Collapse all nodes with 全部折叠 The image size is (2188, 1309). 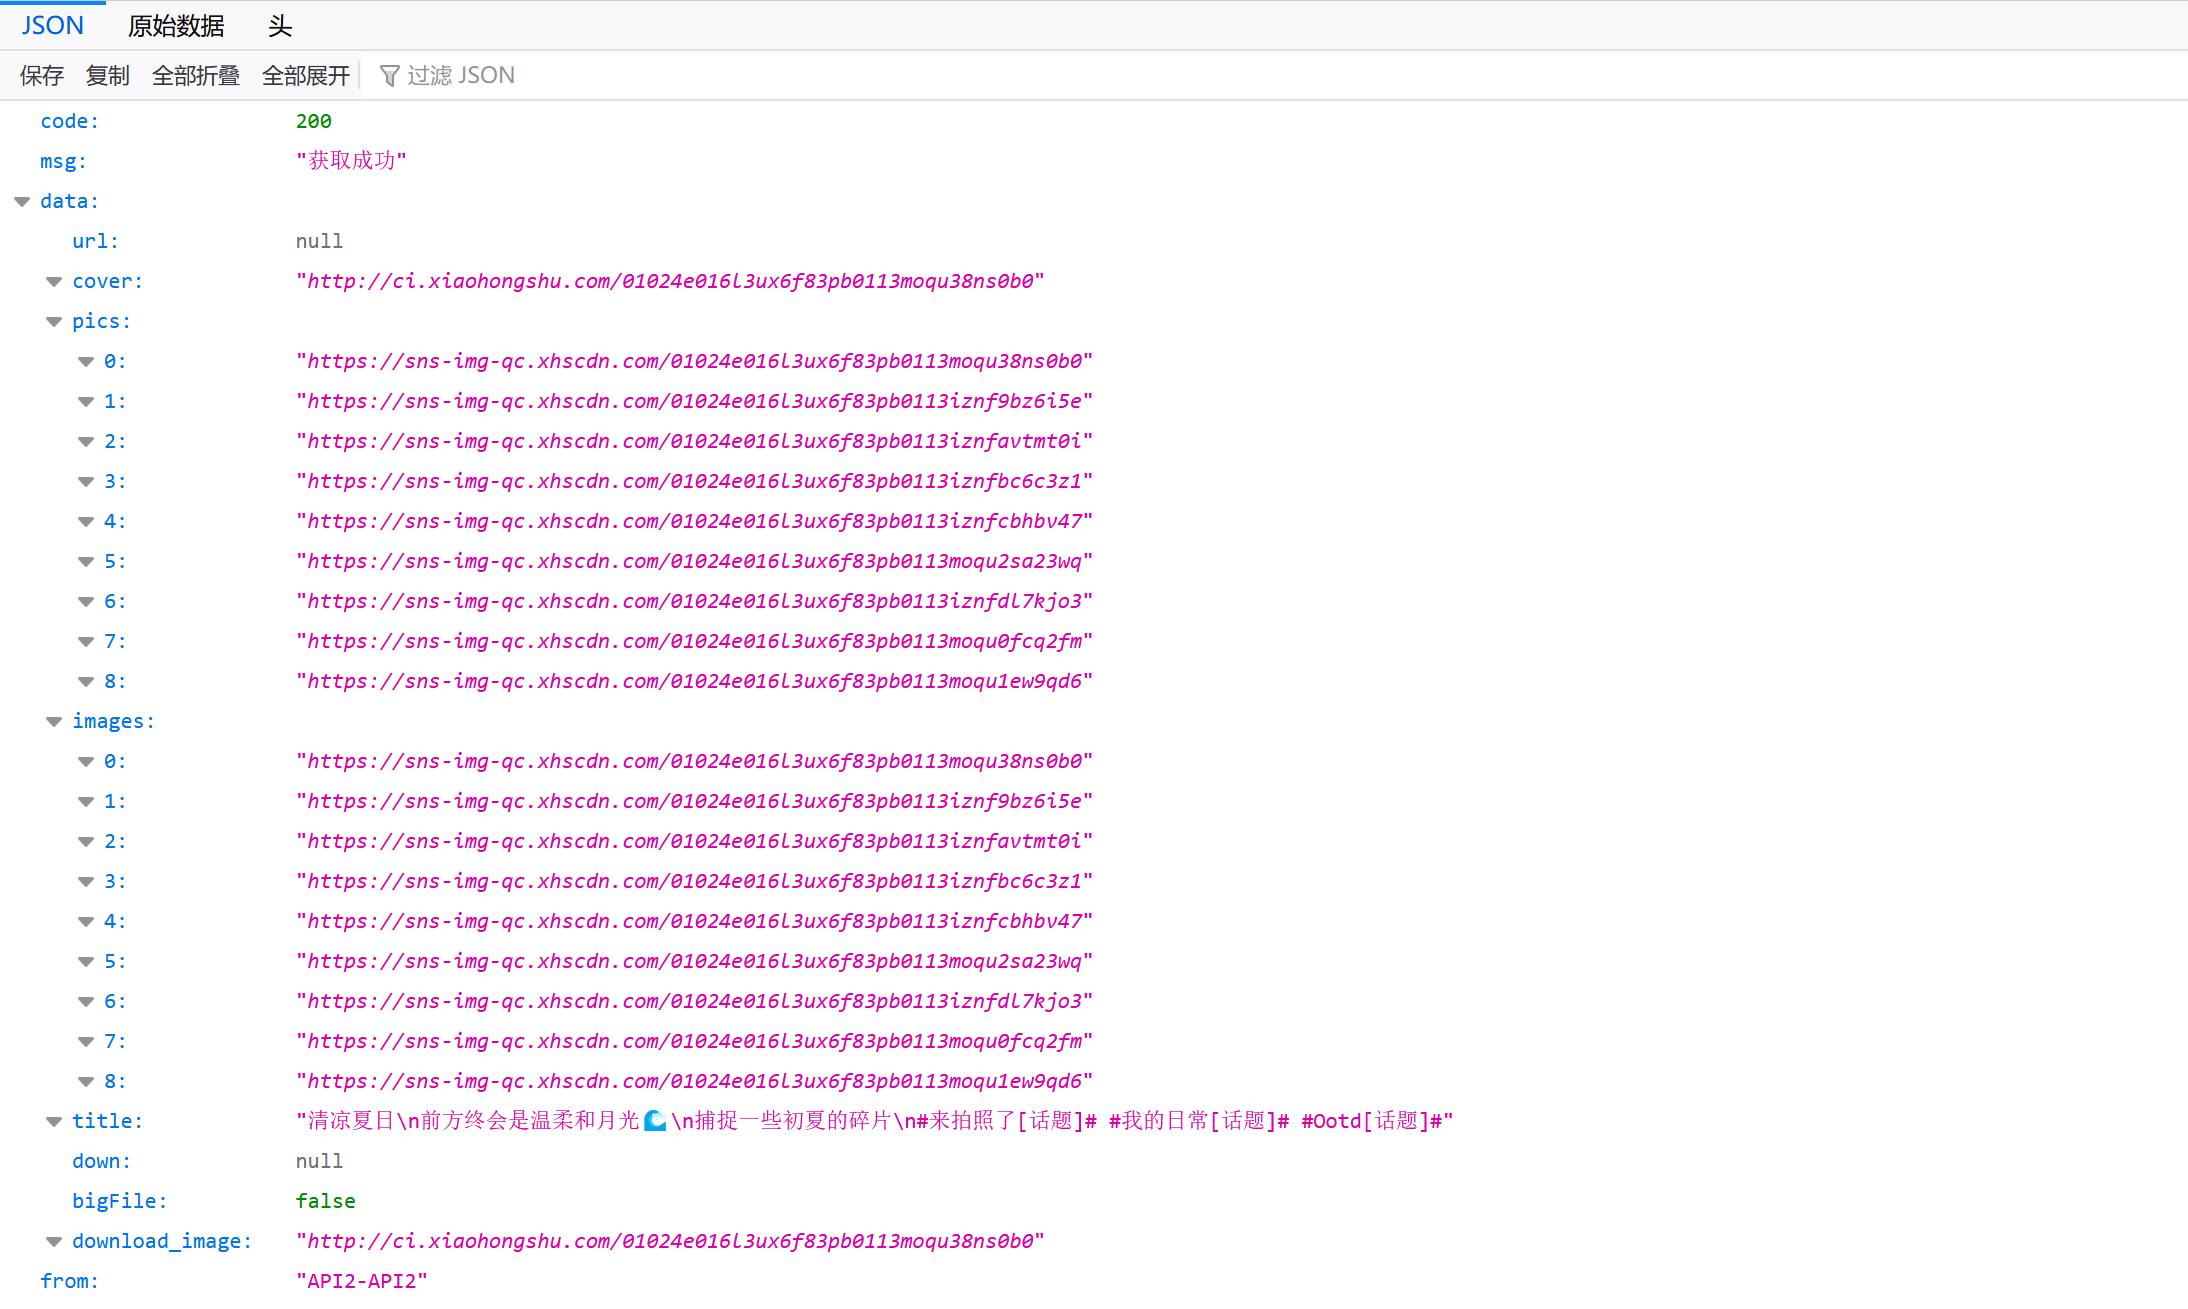196,75
